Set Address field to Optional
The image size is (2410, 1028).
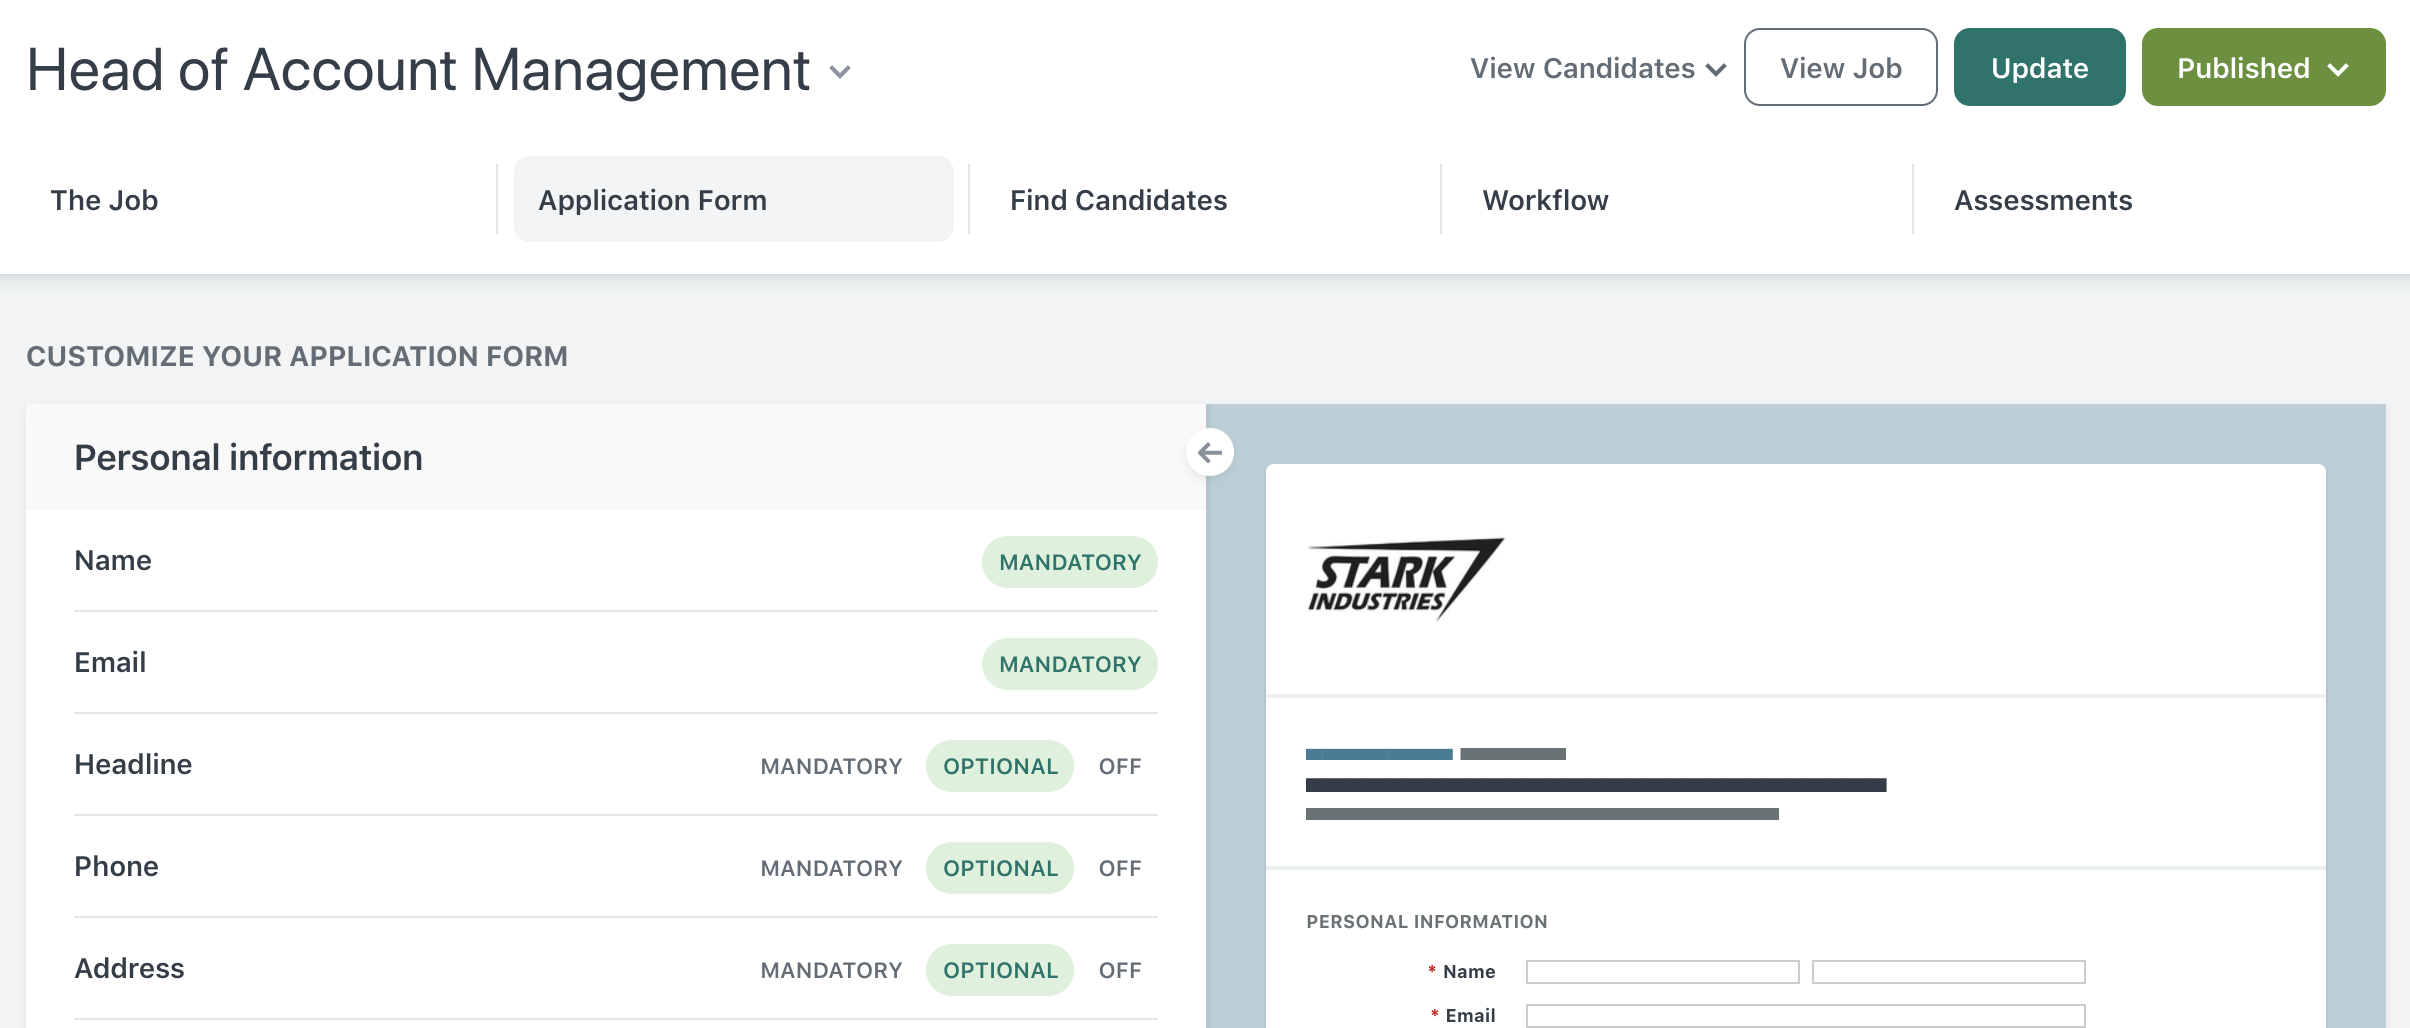[x=1000, y=970]
